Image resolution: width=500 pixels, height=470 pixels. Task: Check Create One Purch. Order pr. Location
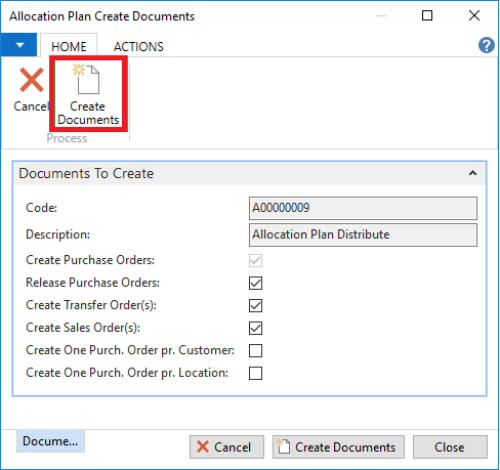coord(255,373)
